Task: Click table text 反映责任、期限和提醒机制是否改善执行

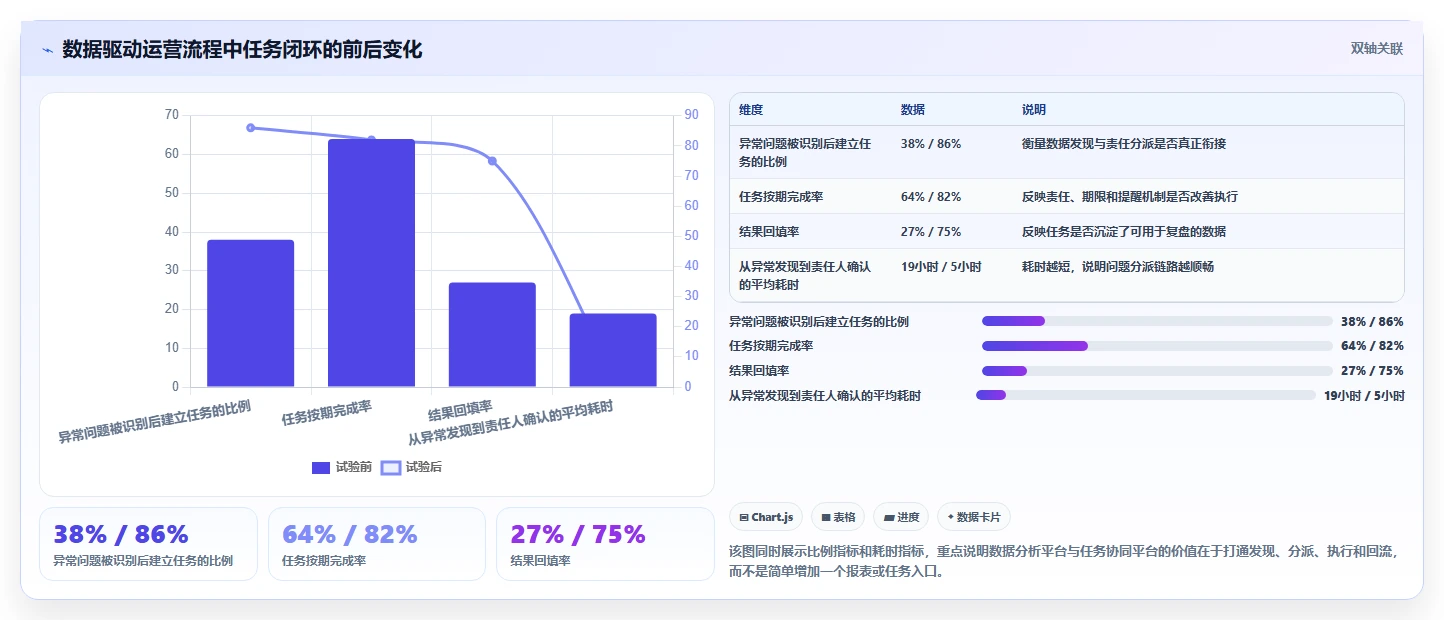Action: [1130, 197]
